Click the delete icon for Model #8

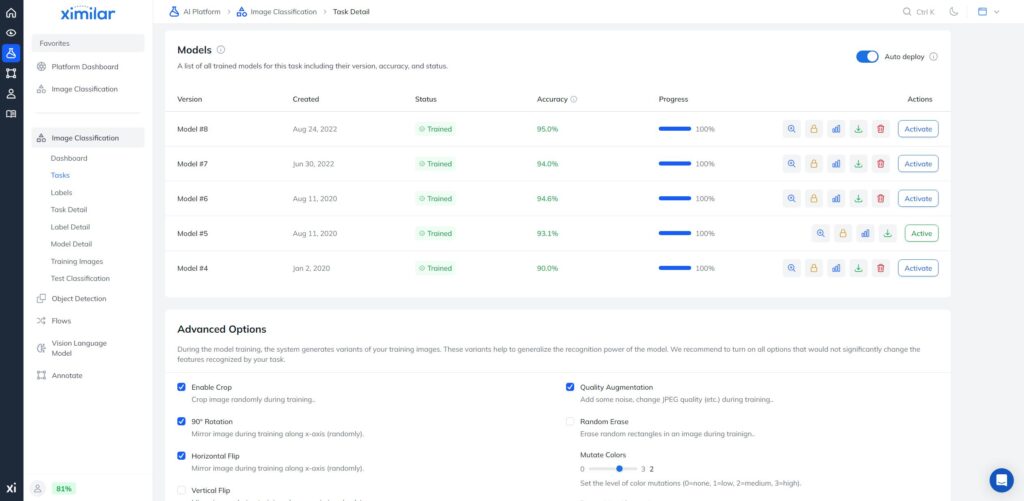880,129
